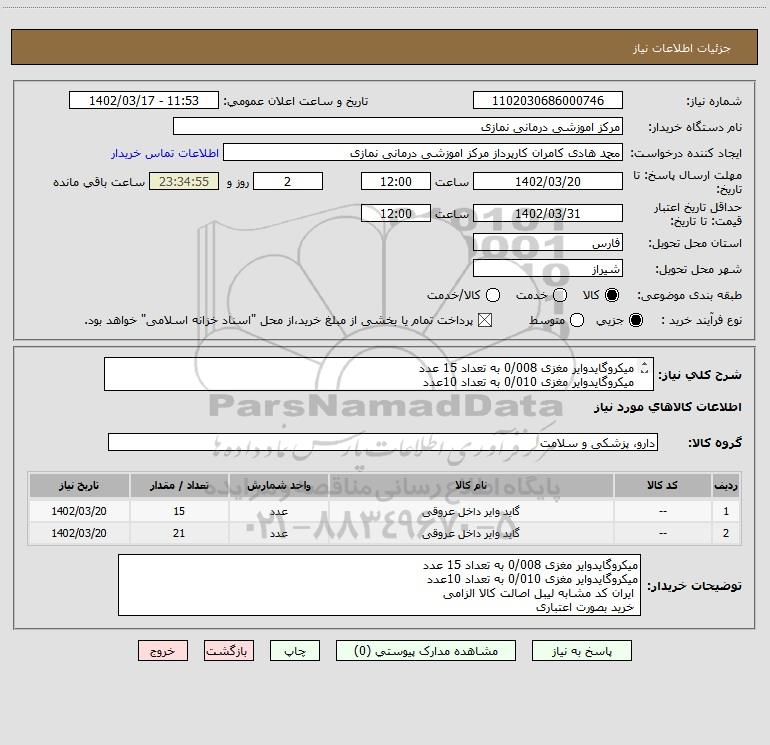770x745 pixels.
Task: Click the نام کالا column header
Action: (x=471, y=486)
